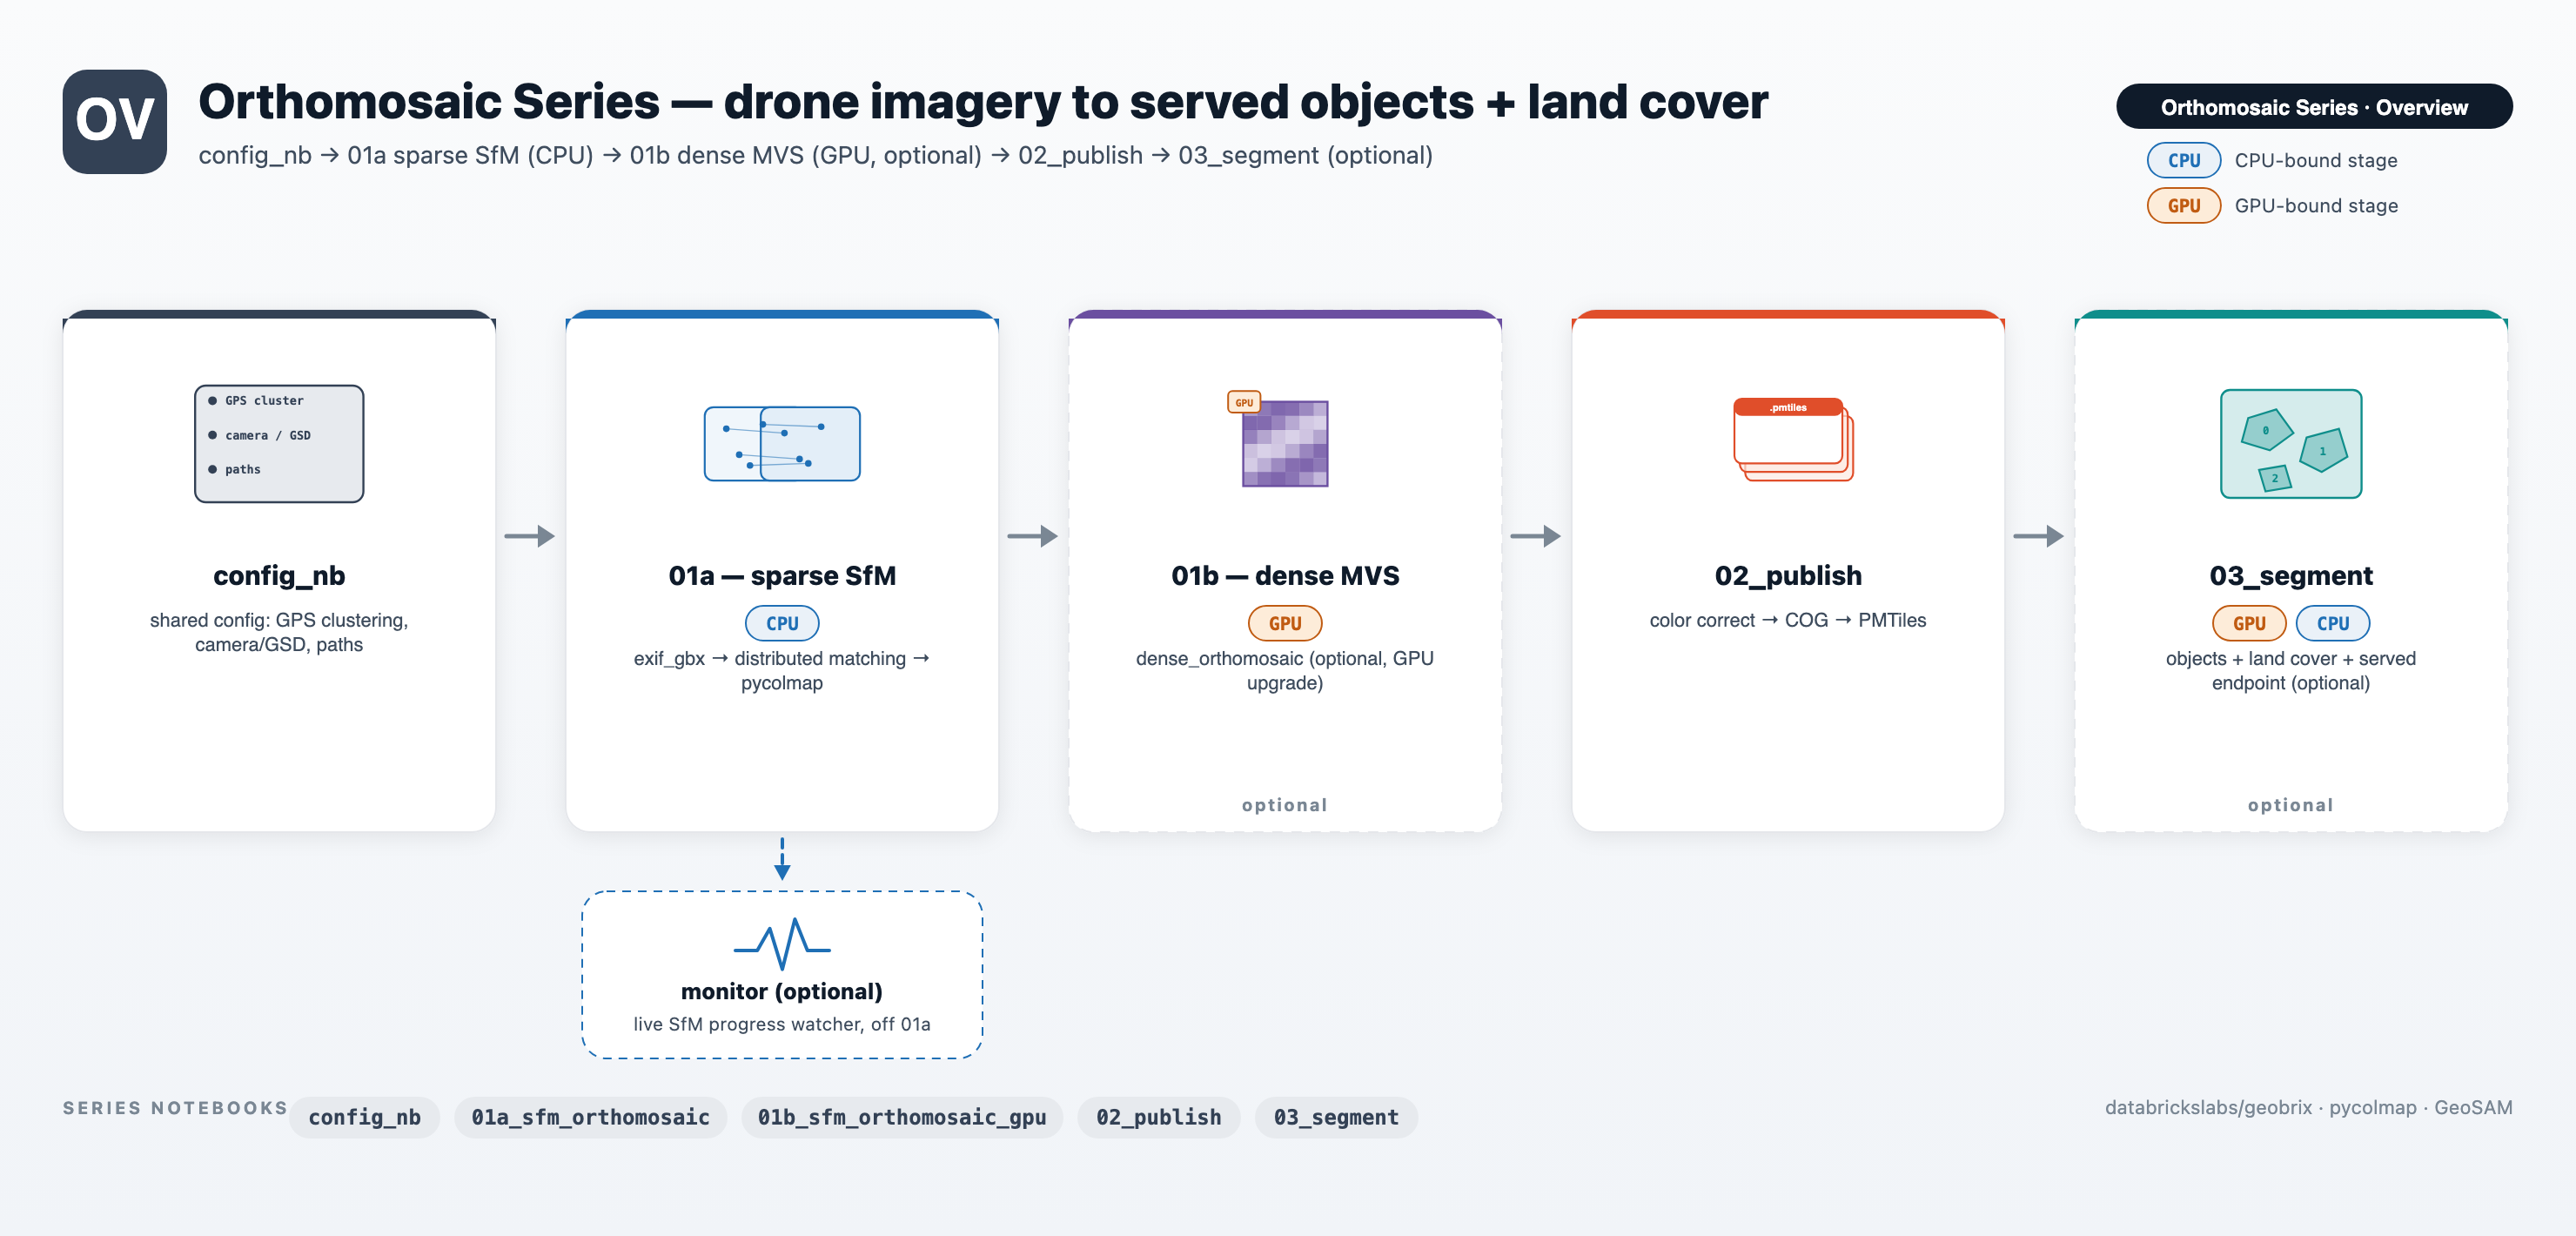2576x1236 pixels.
Task: Click 'databrickslabs/geobrix · pycolmap · GeoSAM' footer
Action: point(2308,1107)
